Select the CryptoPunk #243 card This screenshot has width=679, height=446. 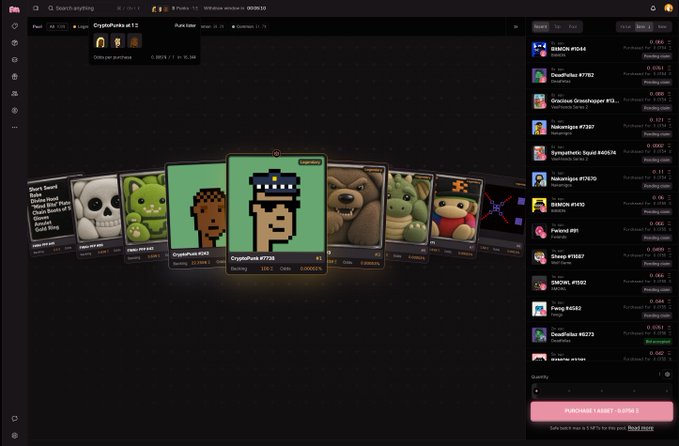coord(197,215)
